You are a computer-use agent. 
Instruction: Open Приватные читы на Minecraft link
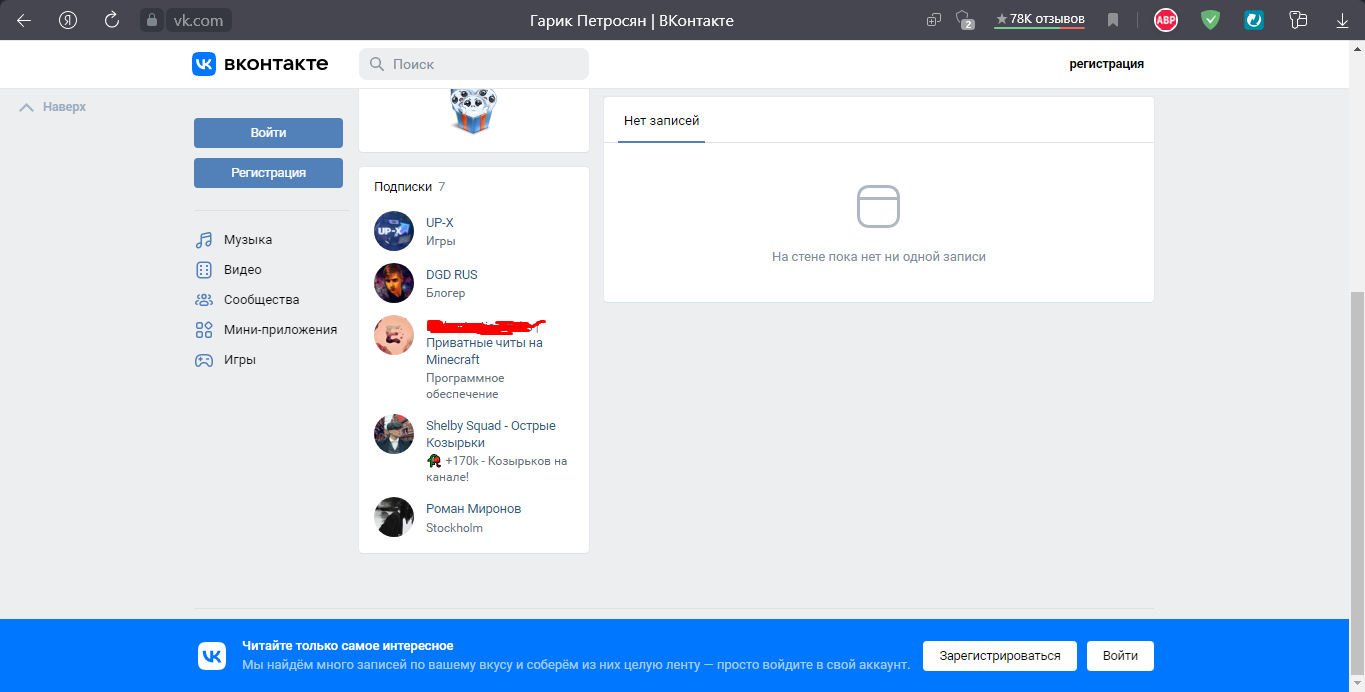click(484, 351)
